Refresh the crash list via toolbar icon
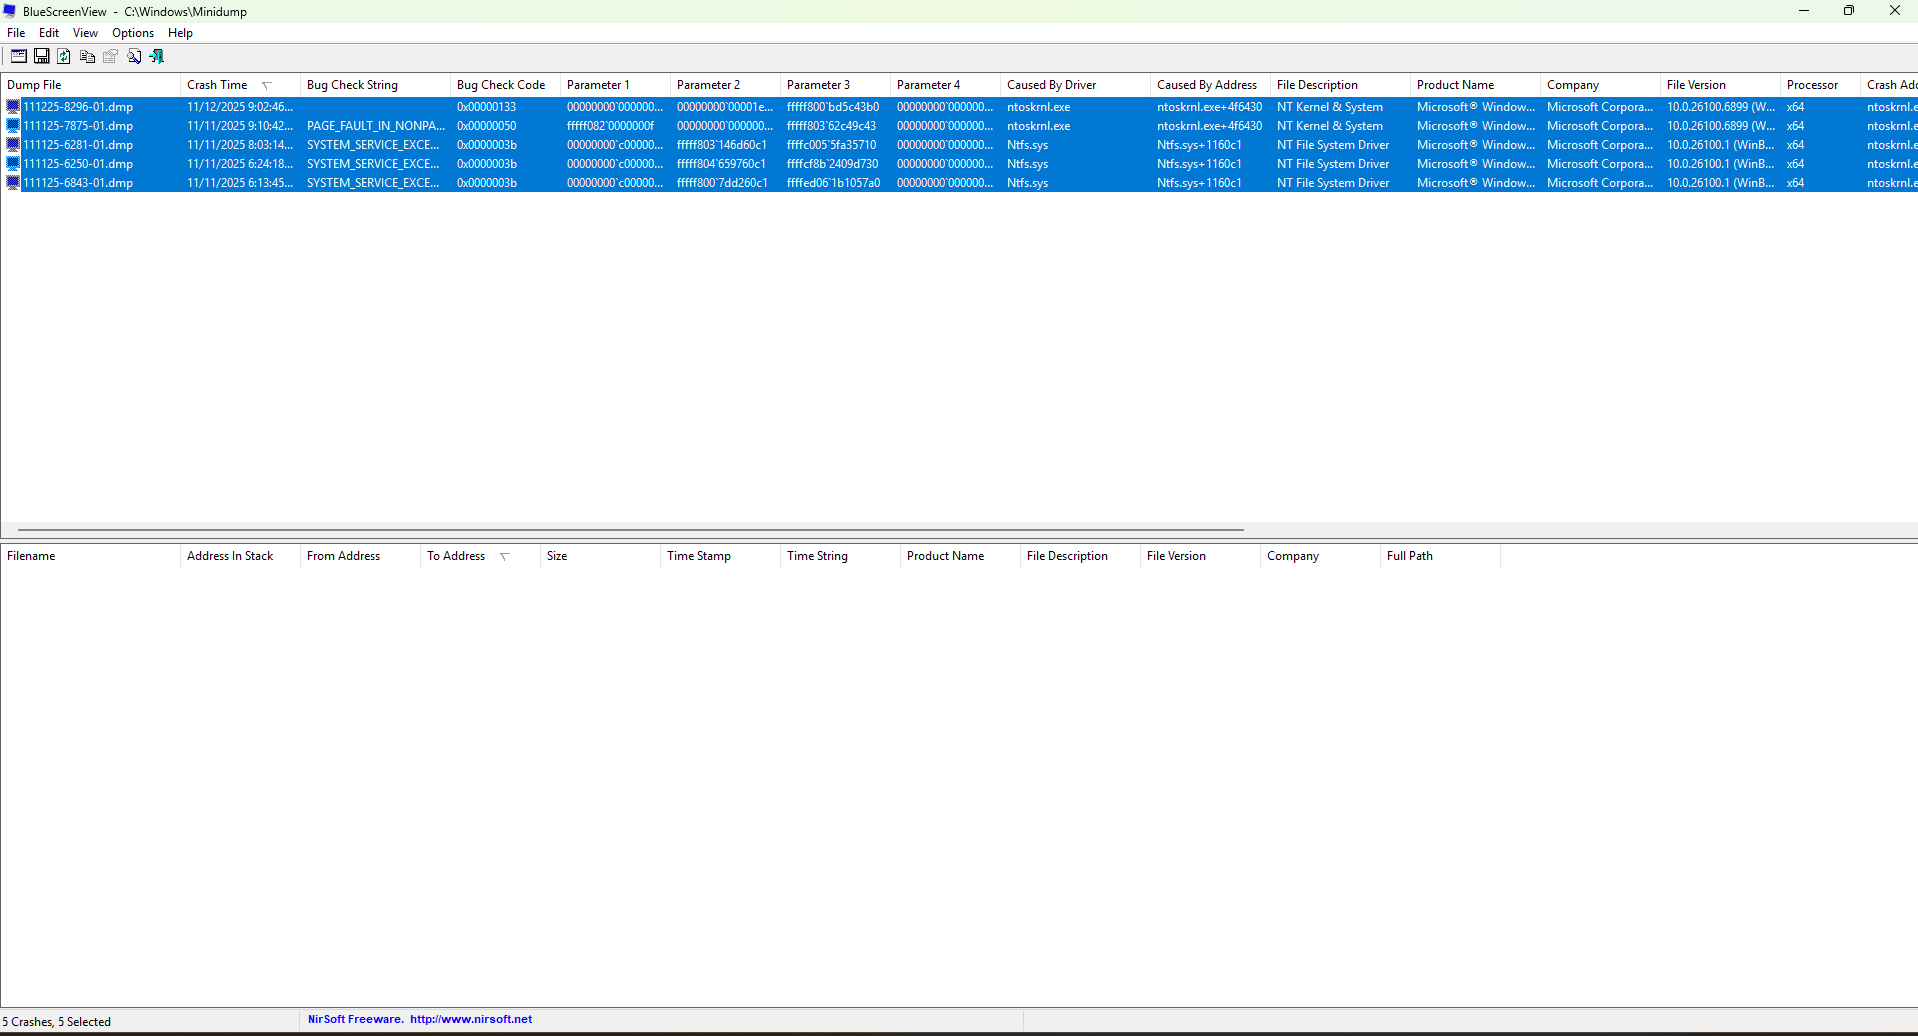Image resolution: width=1918 pixels, height=1036 pixels. coord(64,57)
